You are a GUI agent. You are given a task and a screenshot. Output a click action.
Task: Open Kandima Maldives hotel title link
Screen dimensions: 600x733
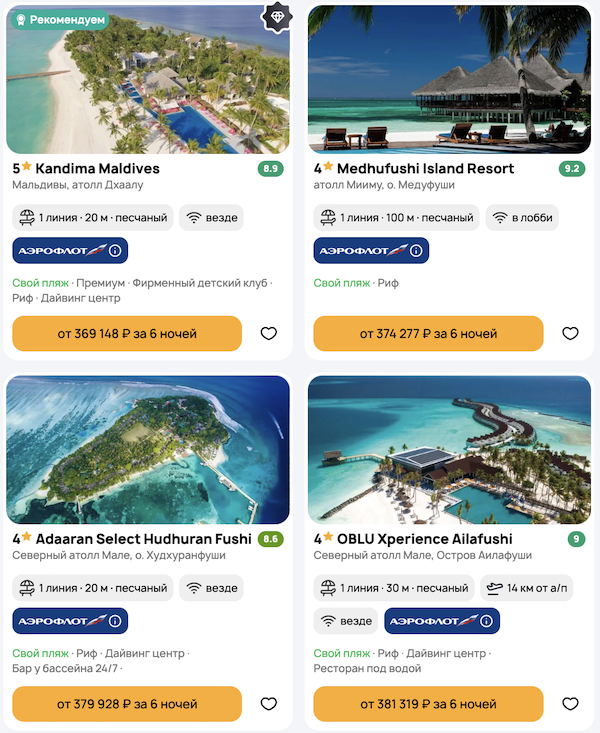[97, 168]
